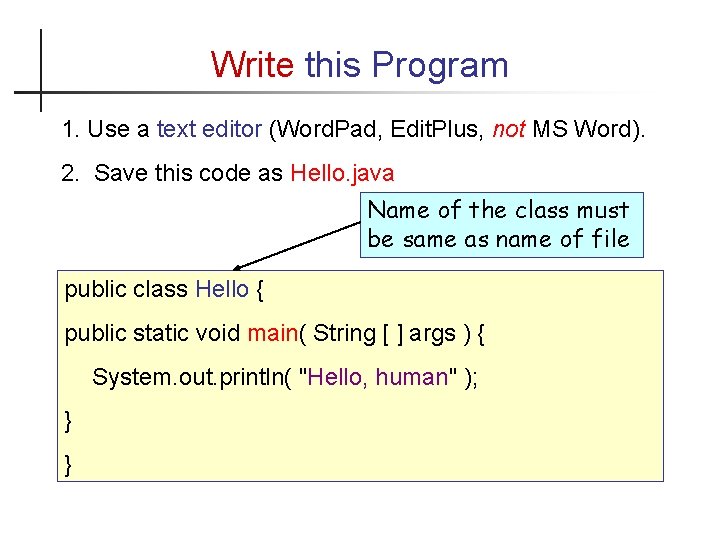Click the red method name "main"
Image resolution: width=720 pixels, height=540 pixels.
273,333
